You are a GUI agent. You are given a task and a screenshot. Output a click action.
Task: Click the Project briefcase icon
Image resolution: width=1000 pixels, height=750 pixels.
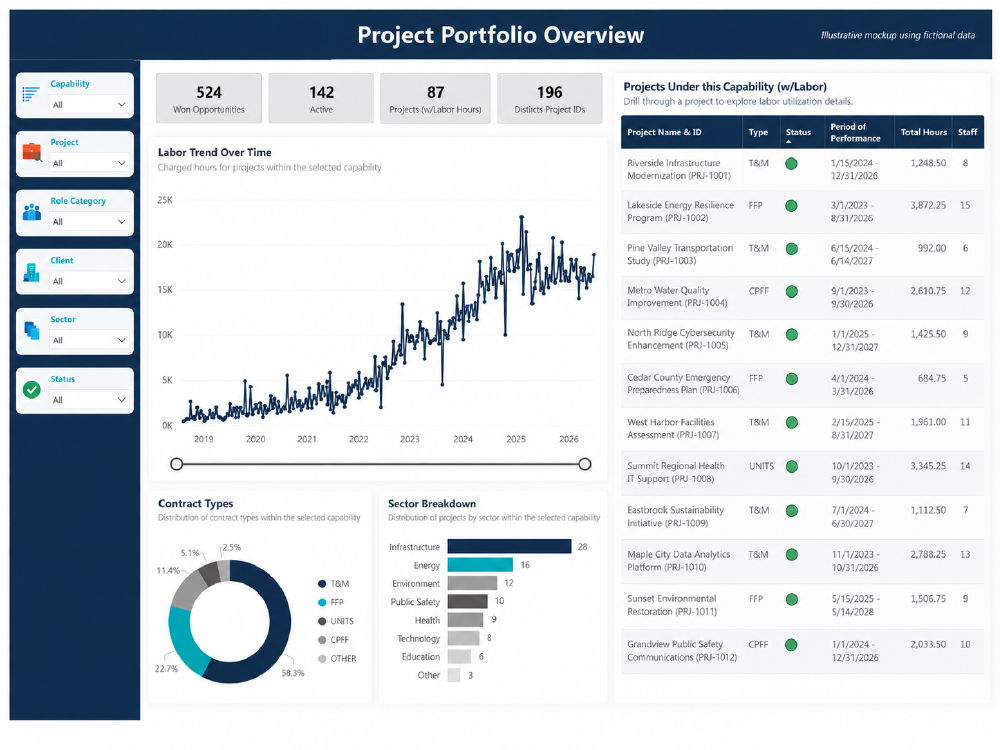pos(31,152)
